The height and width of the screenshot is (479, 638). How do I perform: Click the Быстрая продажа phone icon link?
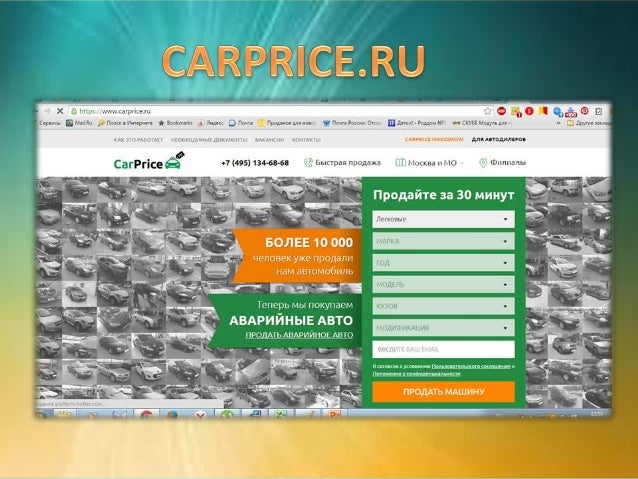pyautogui.click(x=342, y=163)
